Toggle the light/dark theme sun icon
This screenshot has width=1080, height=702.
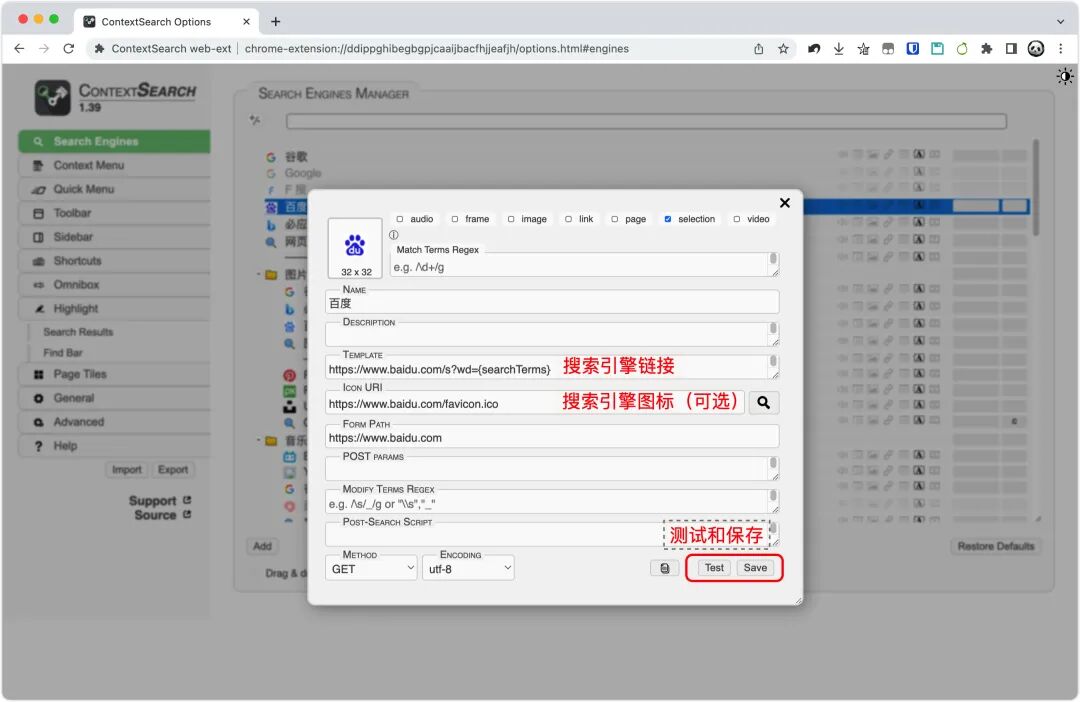click(1064, 76)
